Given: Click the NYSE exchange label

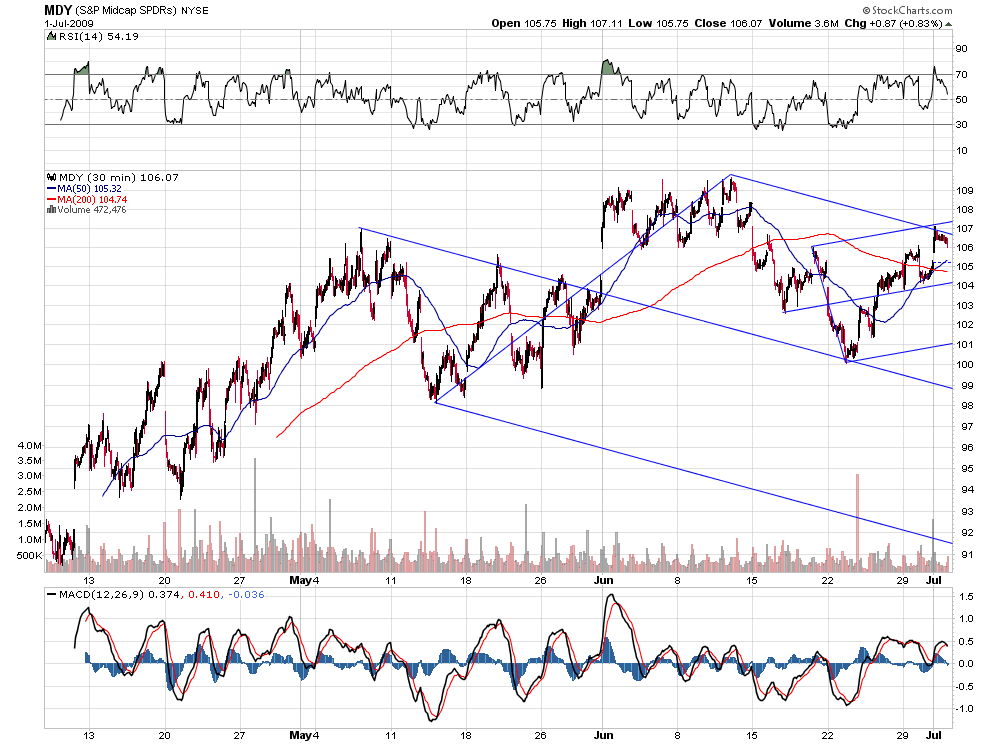Looking at the screenshot, I should pos(195,11).
